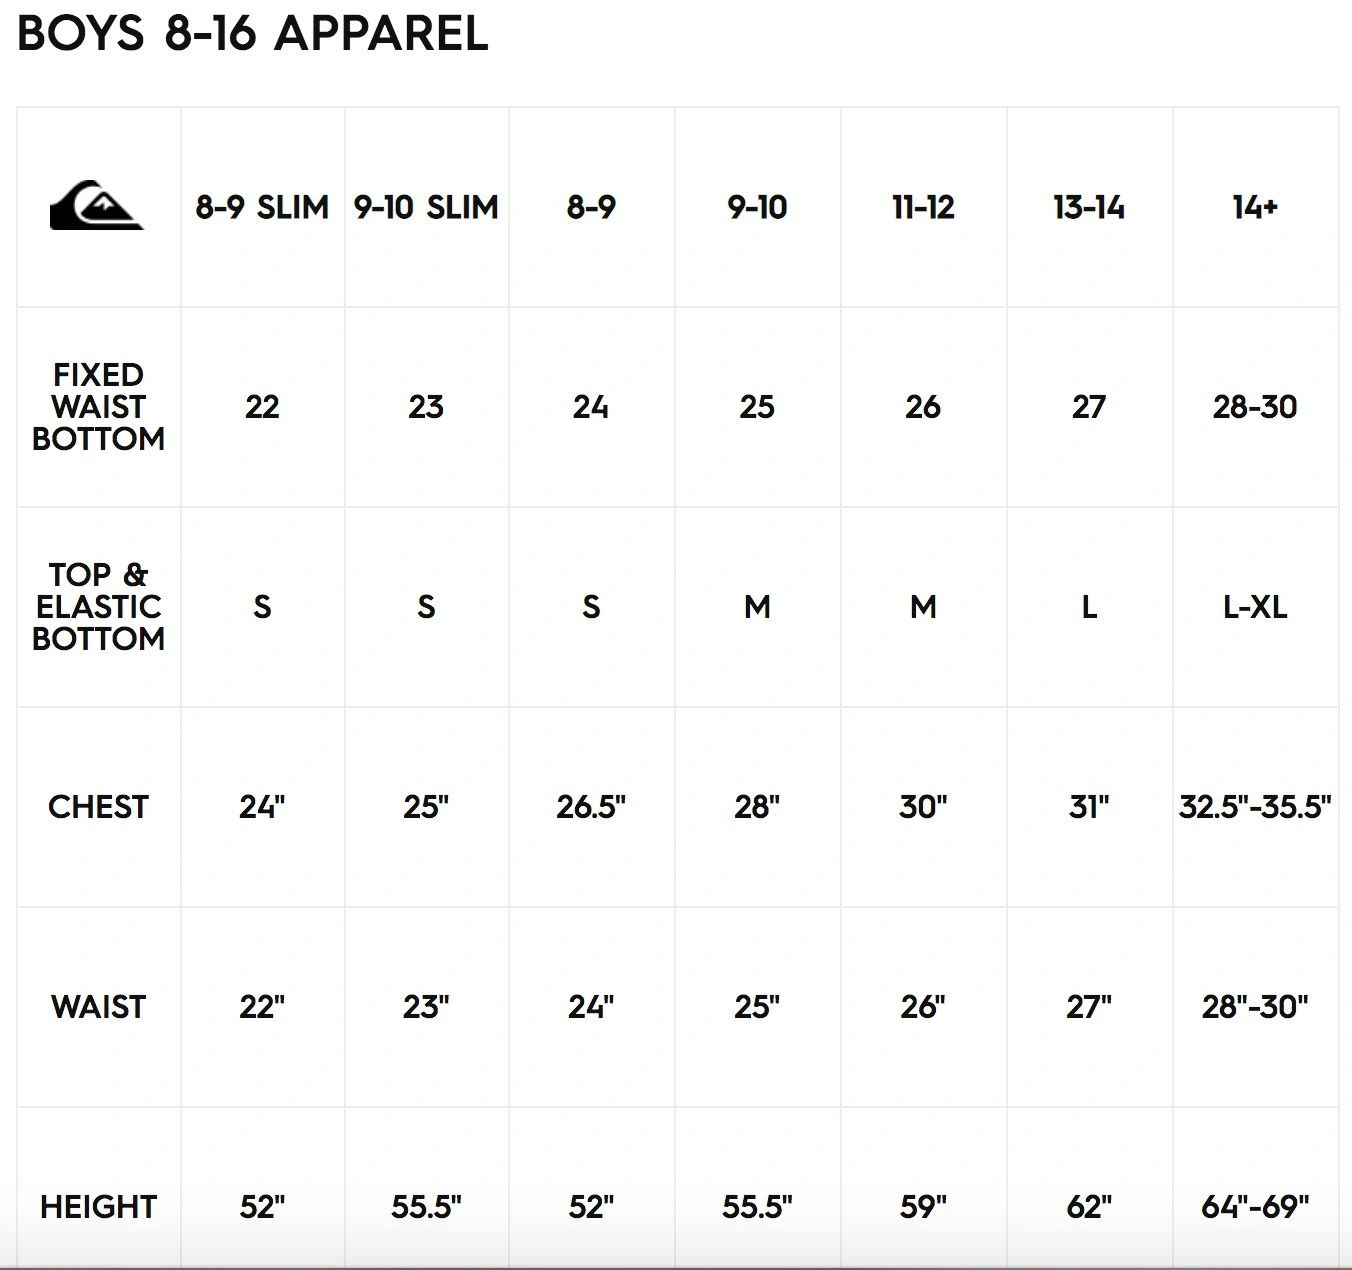
Task: Select the 28"-30" waist value
Action: (x=1255, y=1007)
